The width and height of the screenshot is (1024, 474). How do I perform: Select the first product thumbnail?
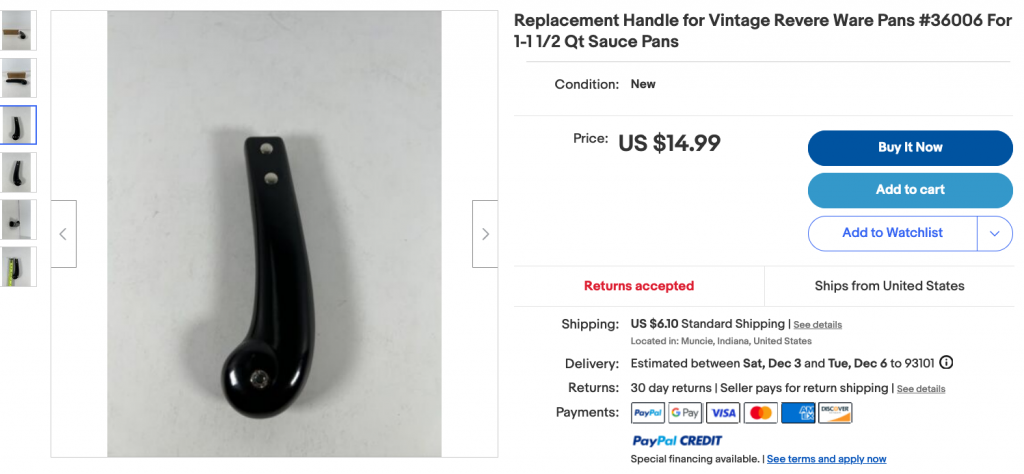point(19,31)
